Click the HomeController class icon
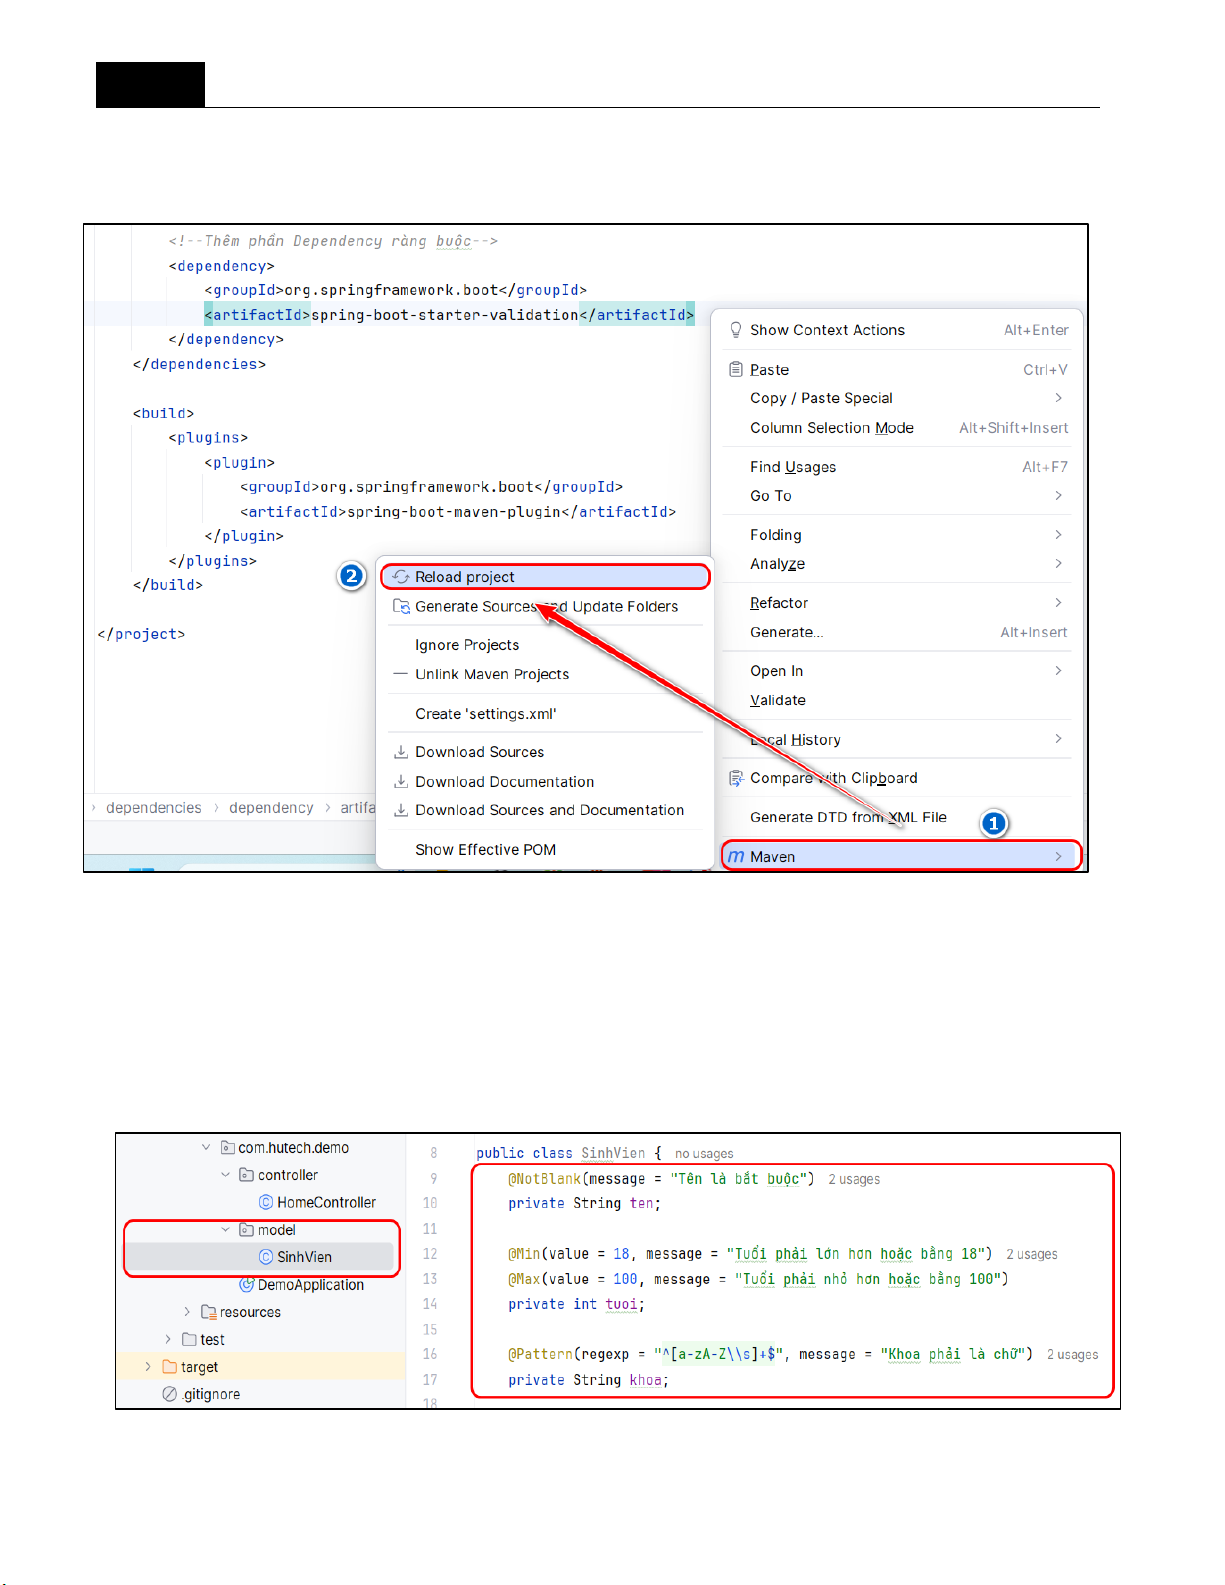Screen dimensions: 1225x1585 point(266,1202)
